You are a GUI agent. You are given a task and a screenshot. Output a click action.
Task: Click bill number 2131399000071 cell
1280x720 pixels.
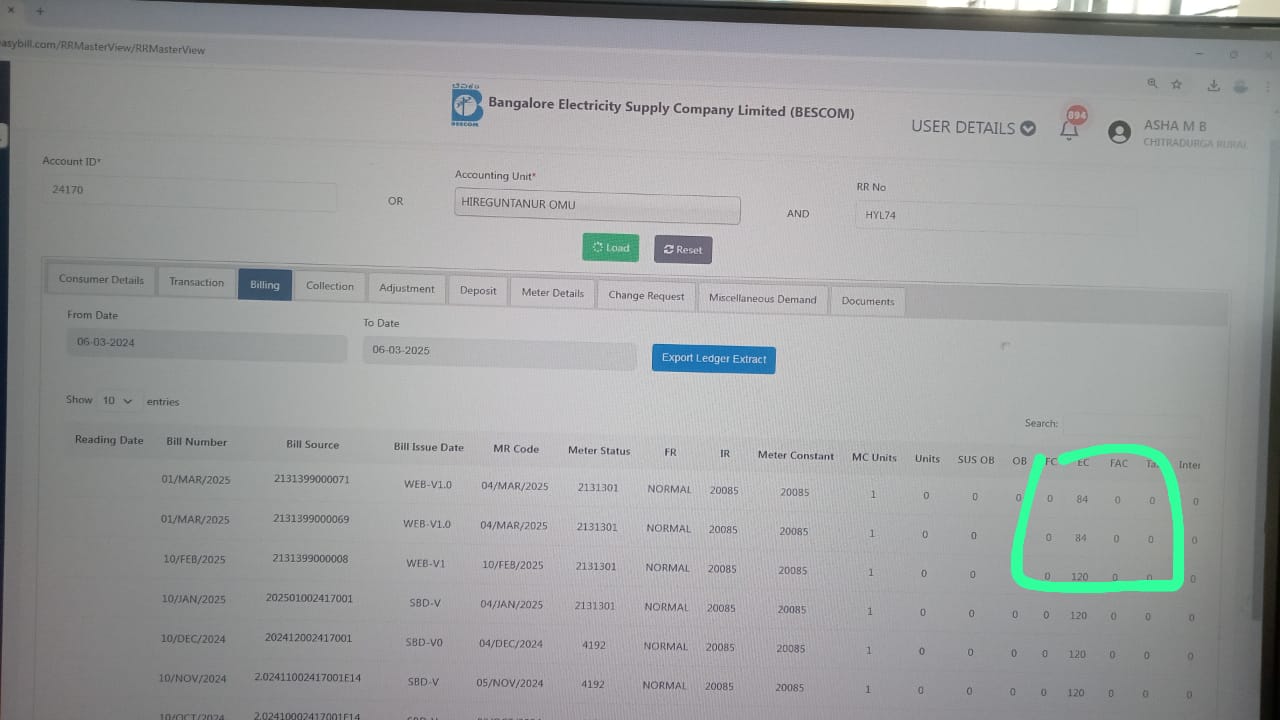pyautogui.click(x=312, y=479)
